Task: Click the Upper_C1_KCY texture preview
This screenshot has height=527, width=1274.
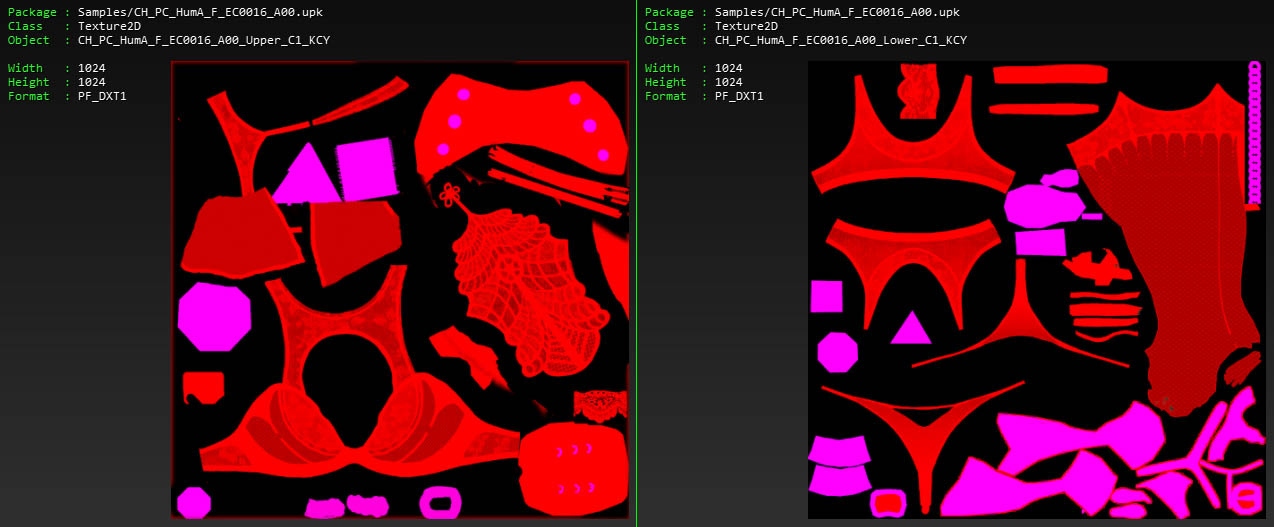Action: click(401, 290)
